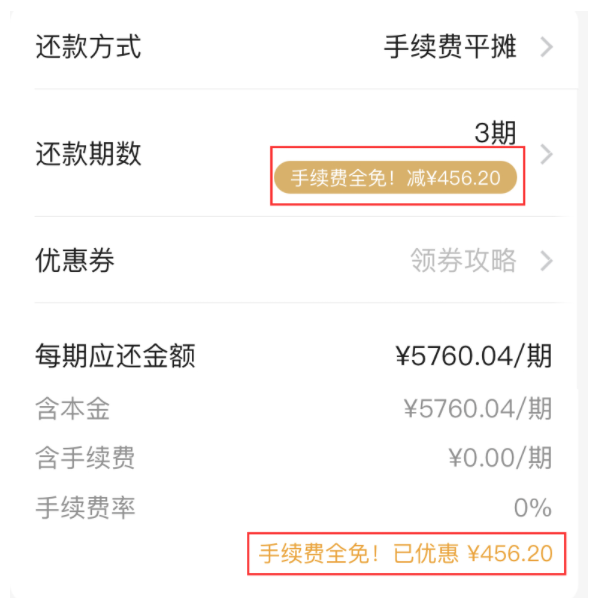Click the 0% fee rate value
Viewport: 598px width, 598px height.
[533, 508]
